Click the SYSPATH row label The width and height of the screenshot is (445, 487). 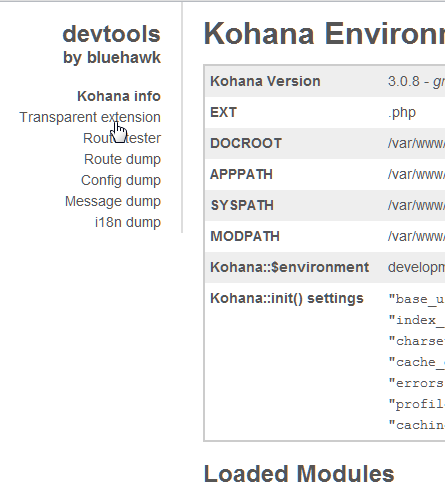click(242, 205)
